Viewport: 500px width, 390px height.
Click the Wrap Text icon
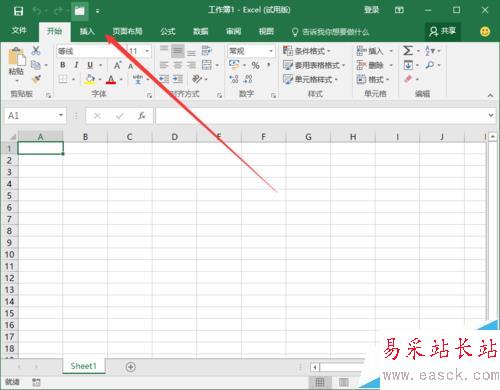click(207, 51)
